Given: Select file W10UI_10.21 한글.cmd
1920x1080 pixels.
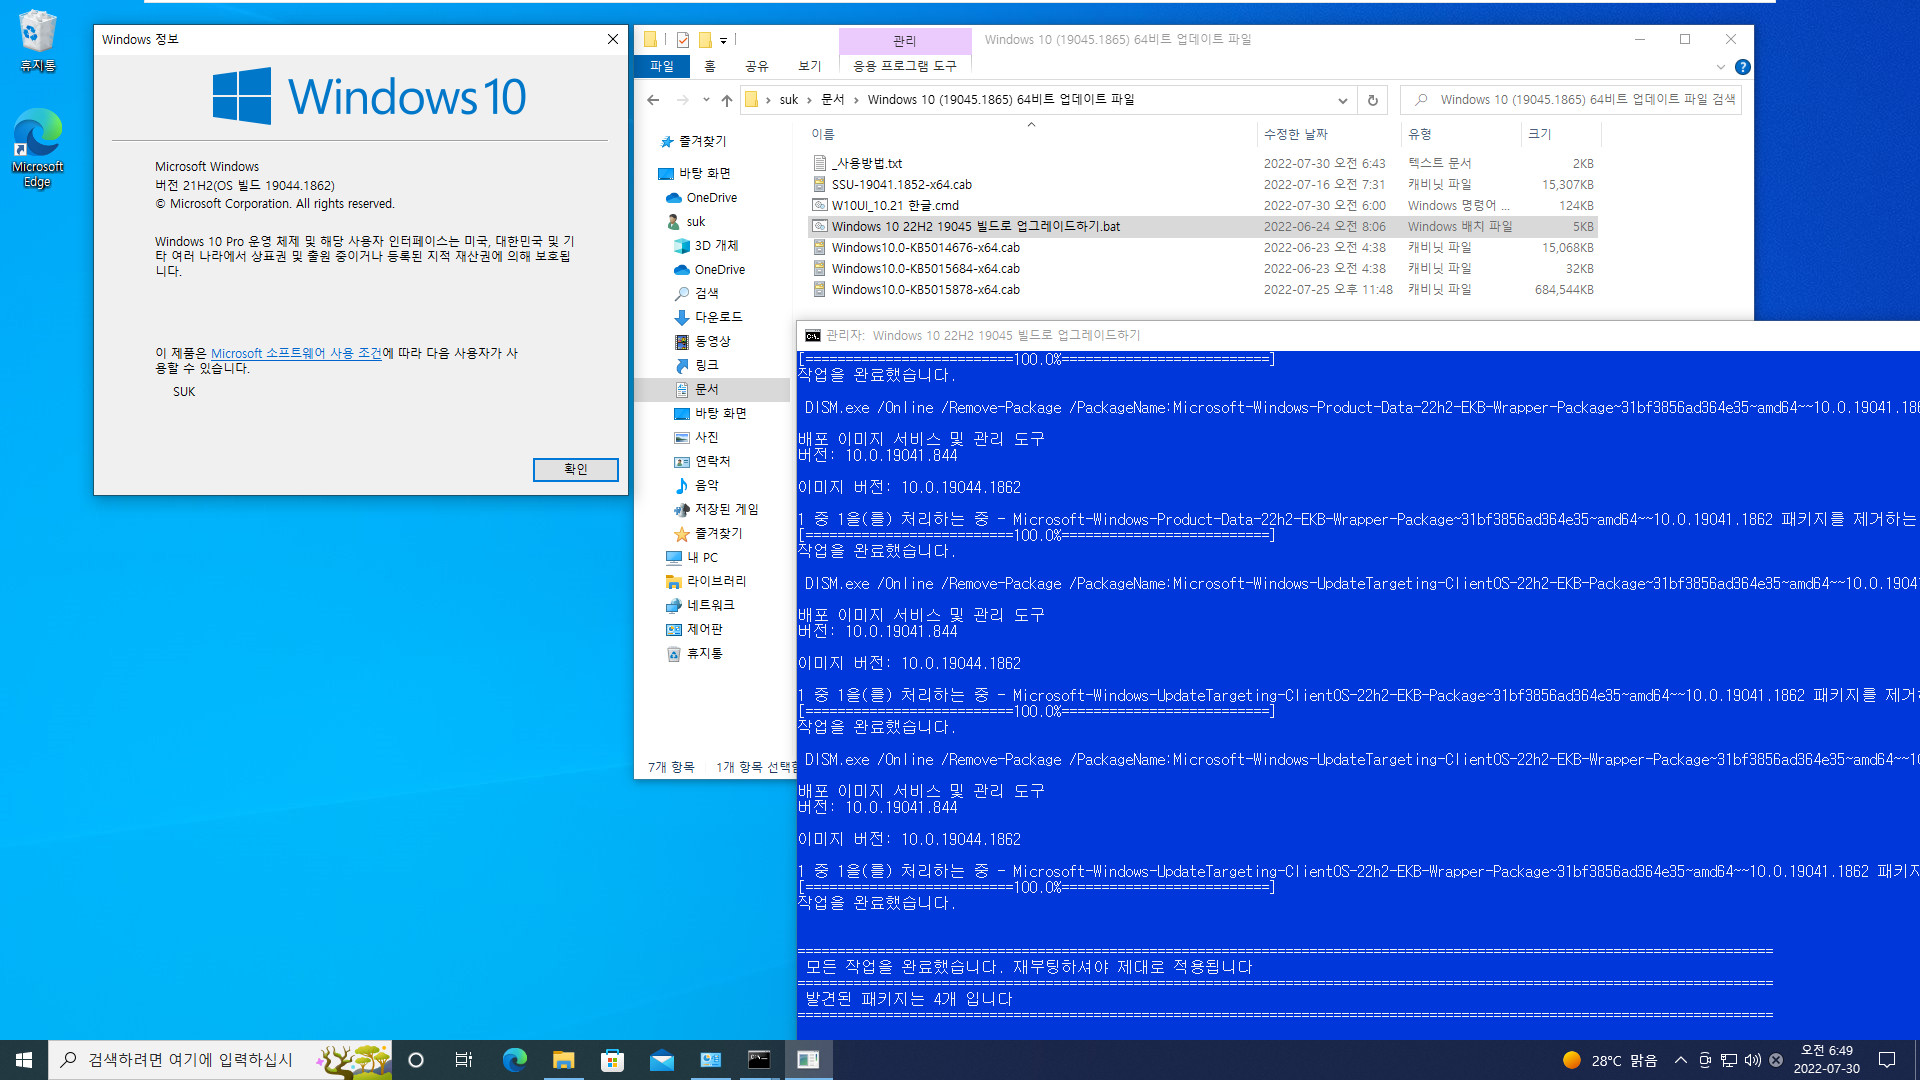Looking at the screenshot, I should tap(1203, 205).
